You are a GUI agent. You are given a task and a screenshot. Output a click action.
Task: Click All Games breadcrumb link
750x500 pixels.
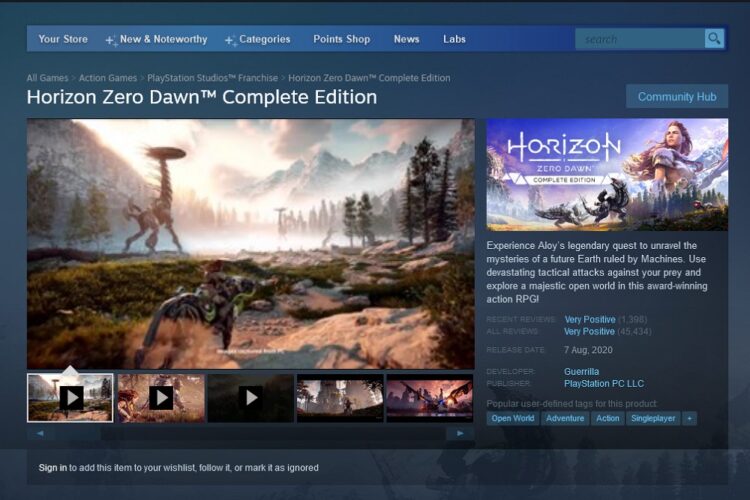(47, 78)
